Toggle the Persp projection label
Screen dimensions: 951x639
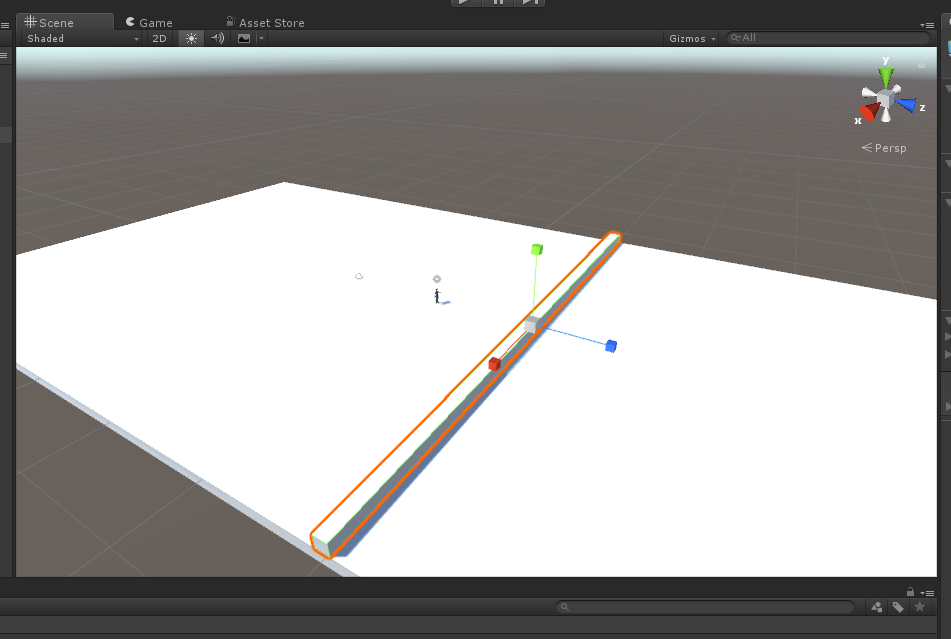click(884, 148)
